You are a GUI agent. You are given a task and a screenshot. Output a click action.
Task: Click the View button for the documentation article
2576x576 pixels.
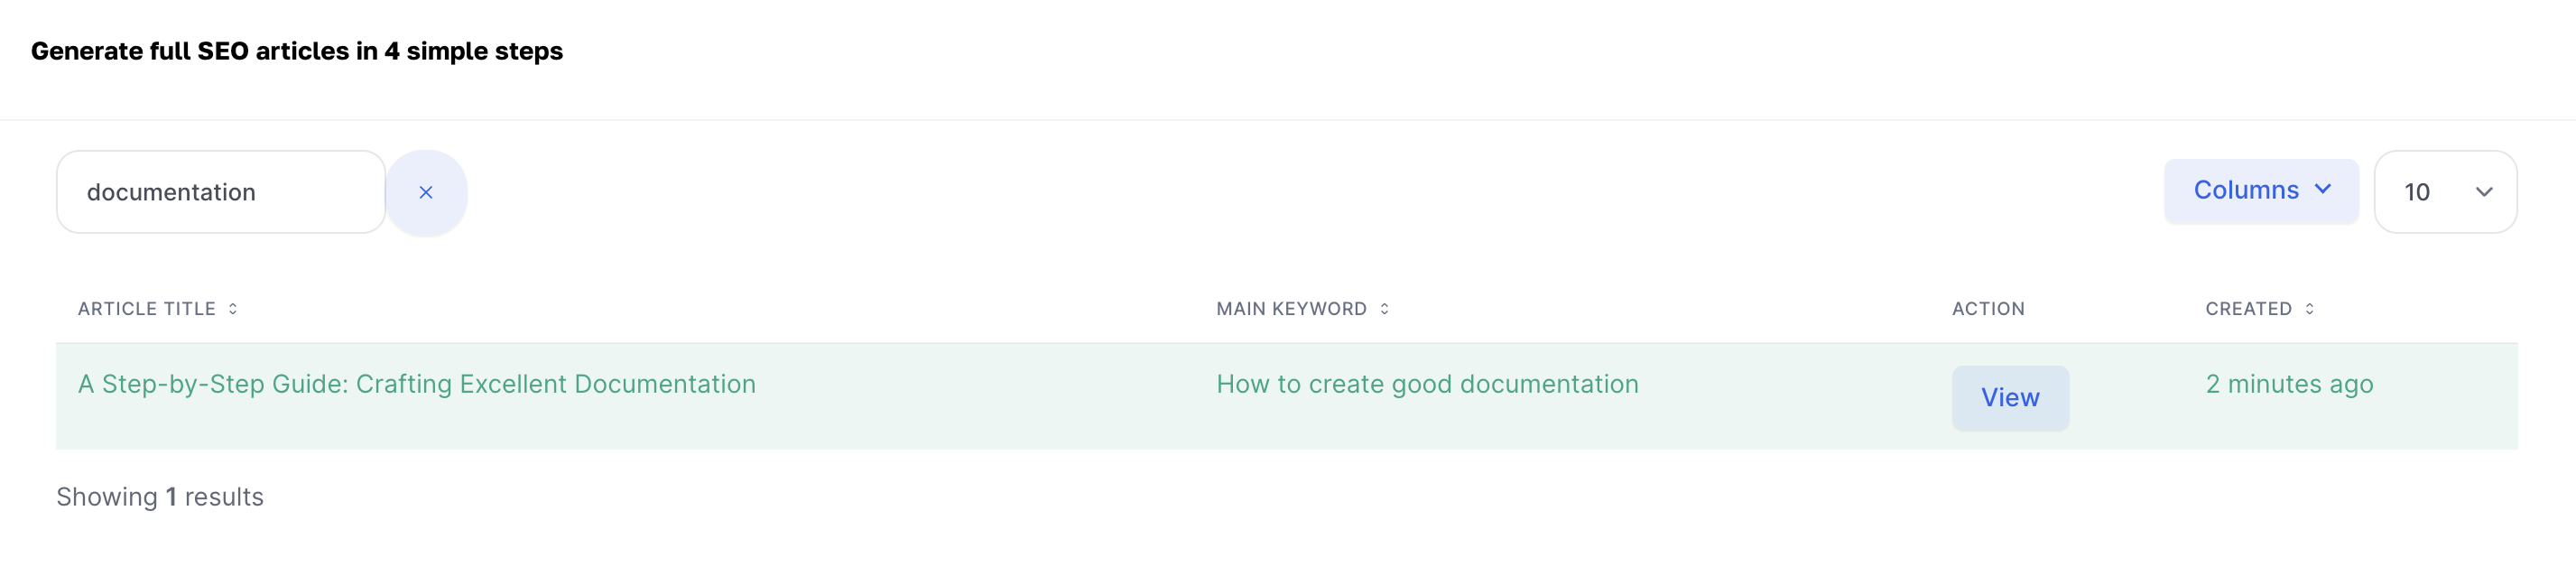tap(2010, 397)
